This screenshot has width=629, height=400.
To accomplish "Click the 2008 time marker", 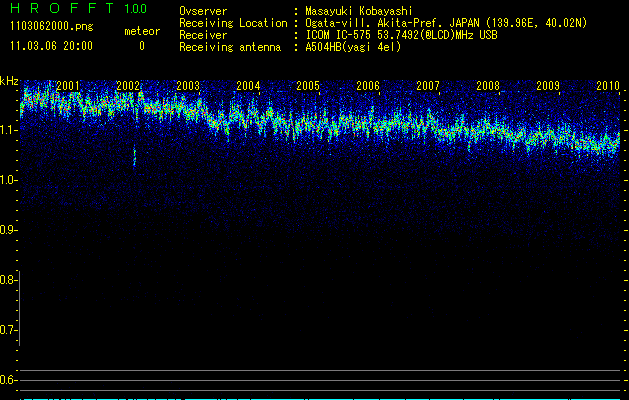I will click(489, 87).
